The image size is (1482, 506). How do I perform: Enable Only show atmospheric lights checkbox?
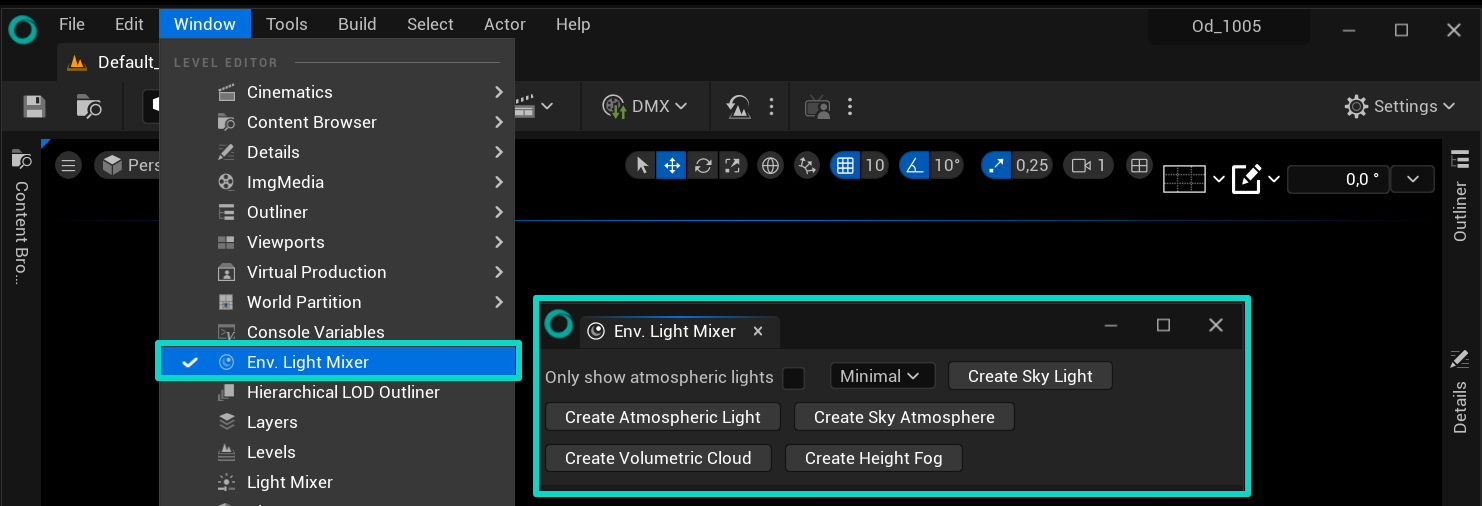(x=793, y=378)
